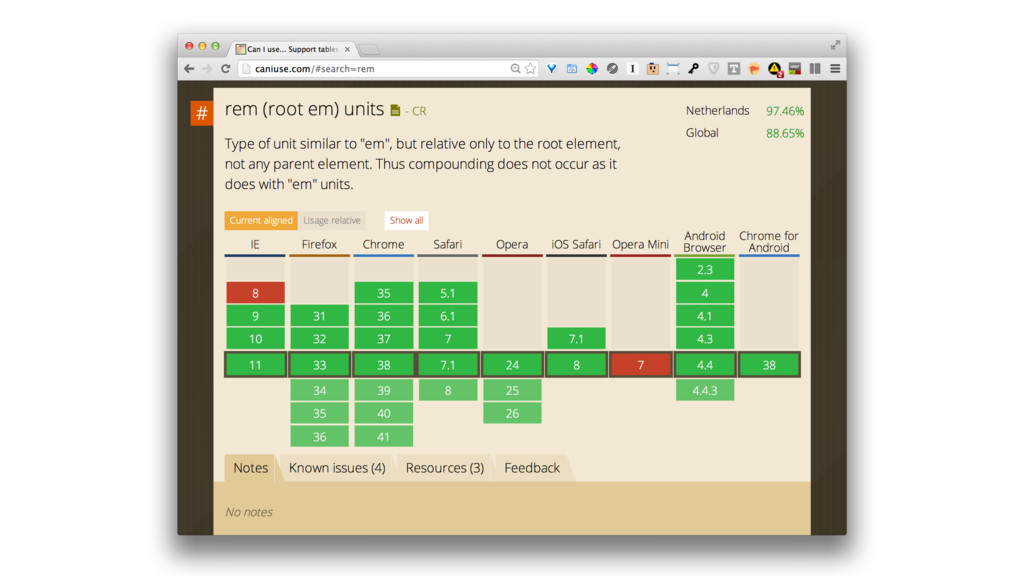Click the Global 88.65% usage figure
The width and height of the screenshot is (1024, 576).
[x=785, y=133]
